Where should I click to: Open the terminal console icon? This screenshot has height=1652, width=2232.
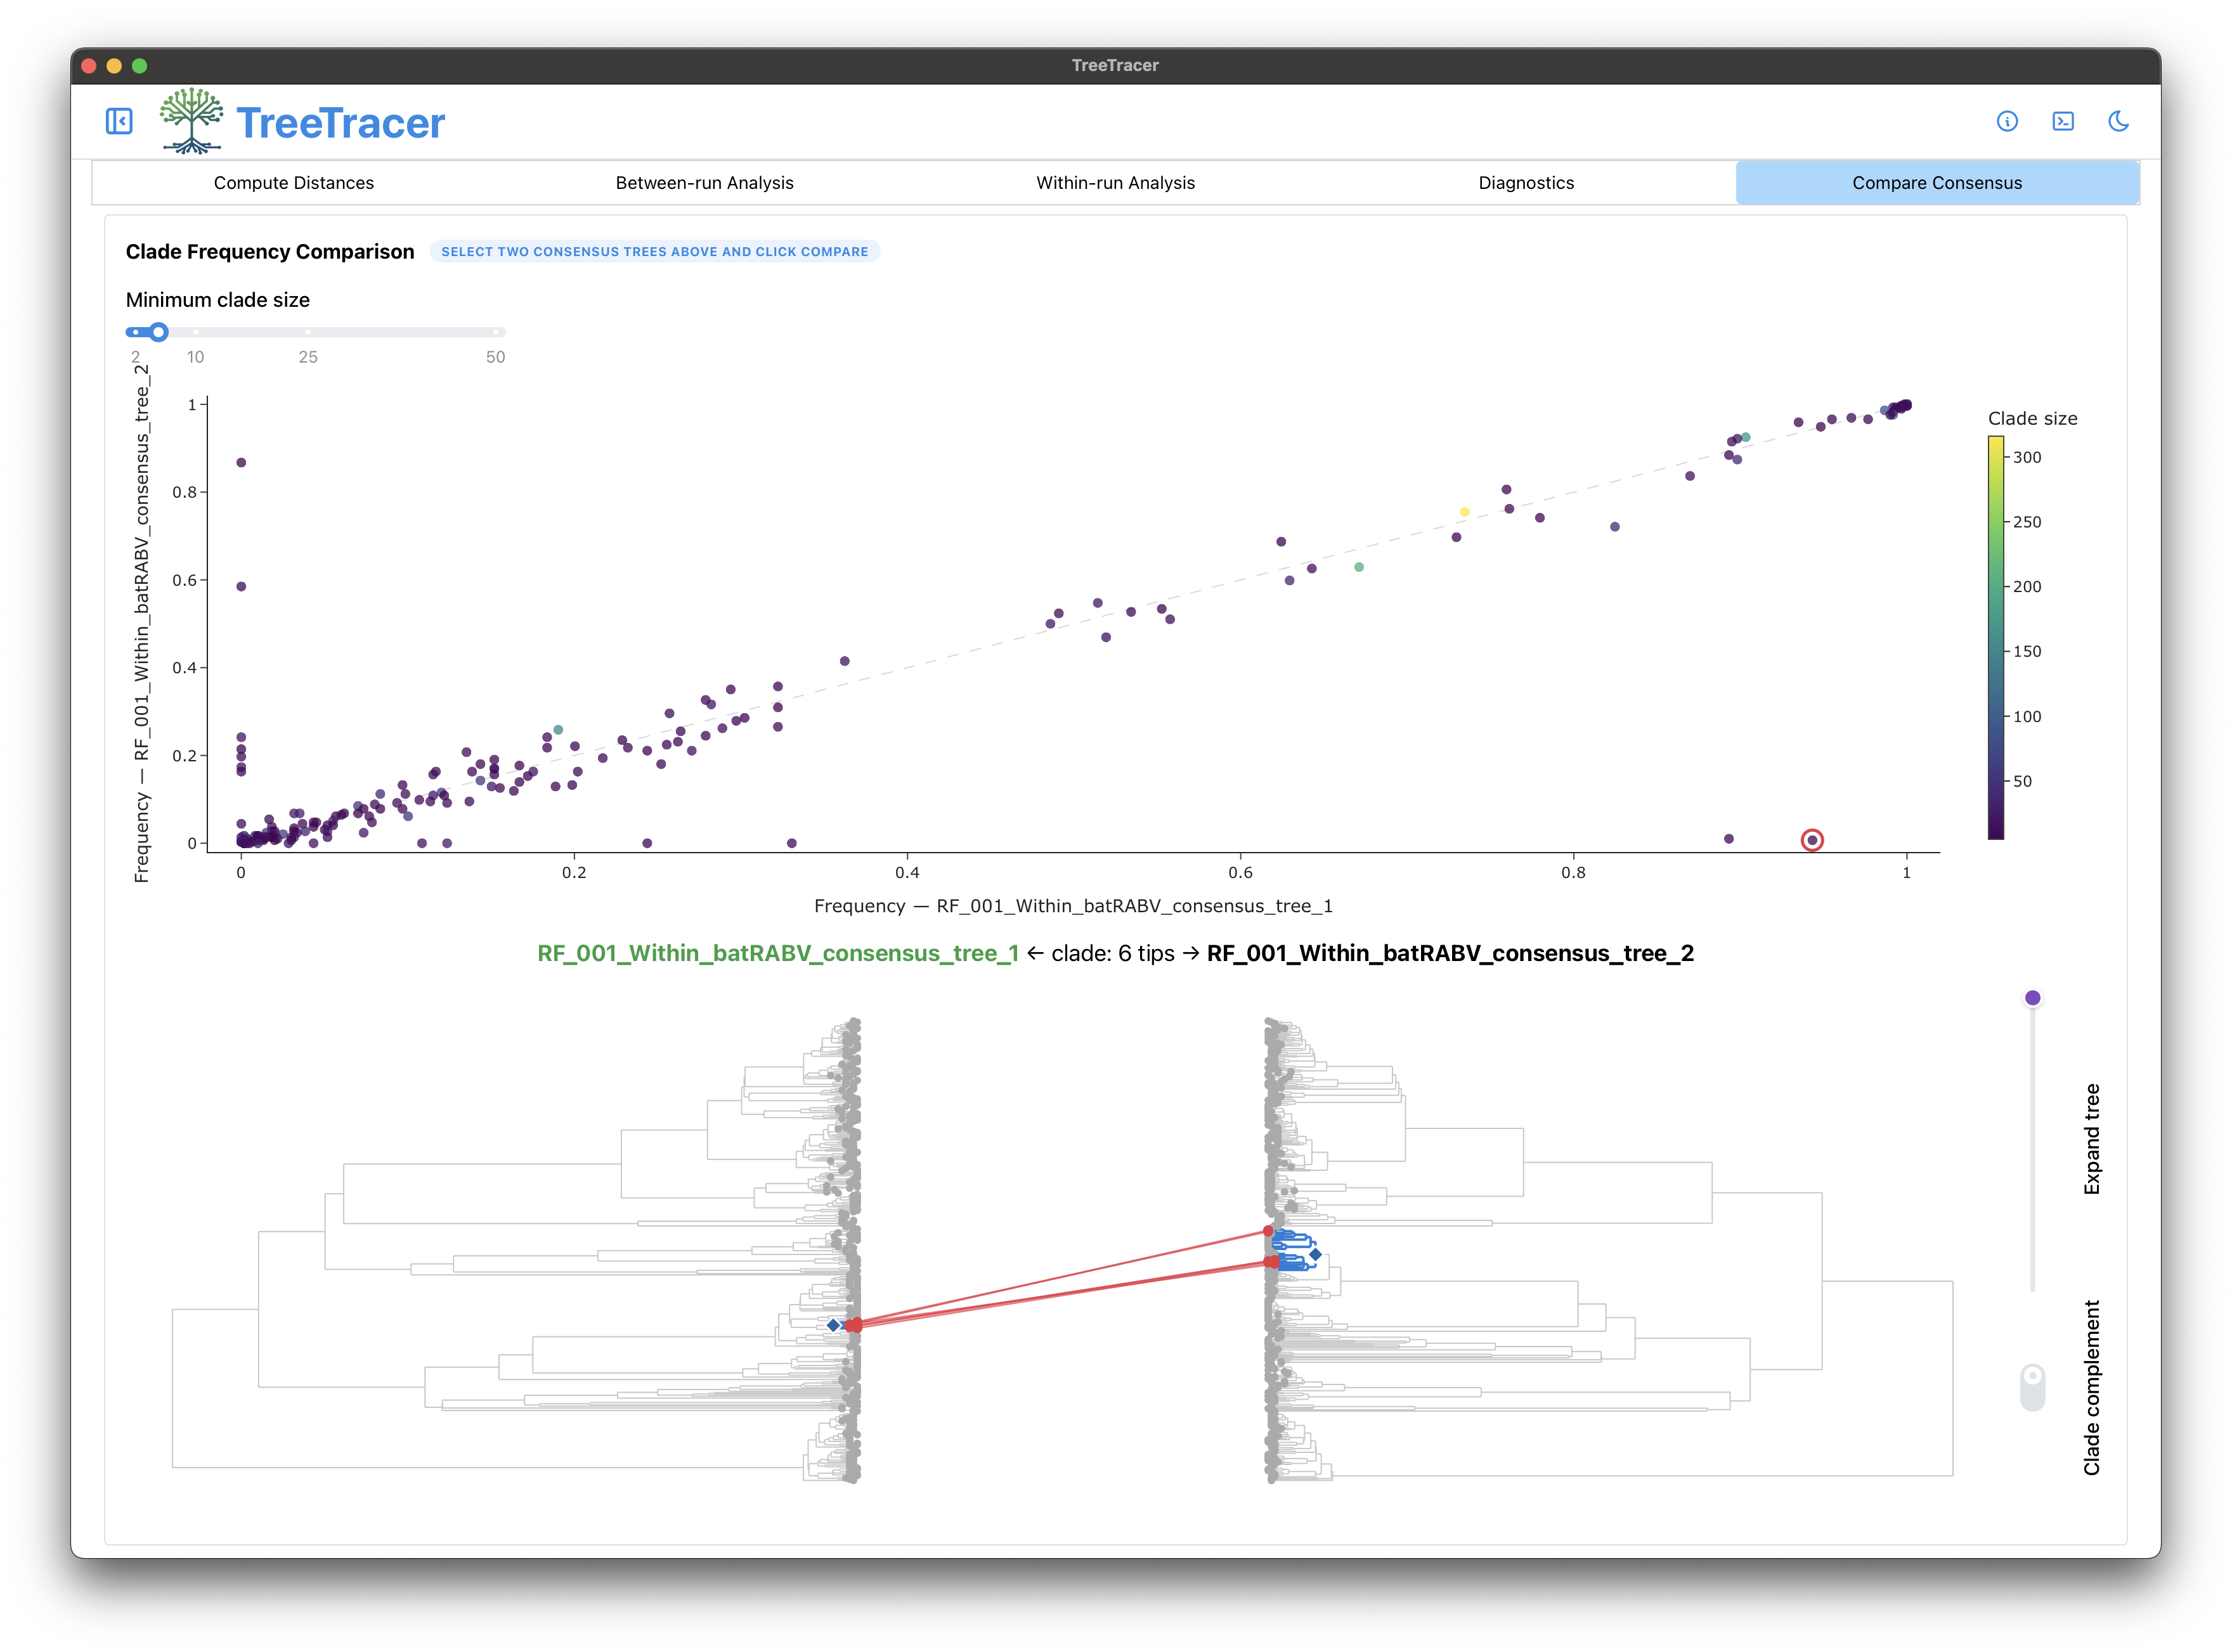tap(2062, 122)
